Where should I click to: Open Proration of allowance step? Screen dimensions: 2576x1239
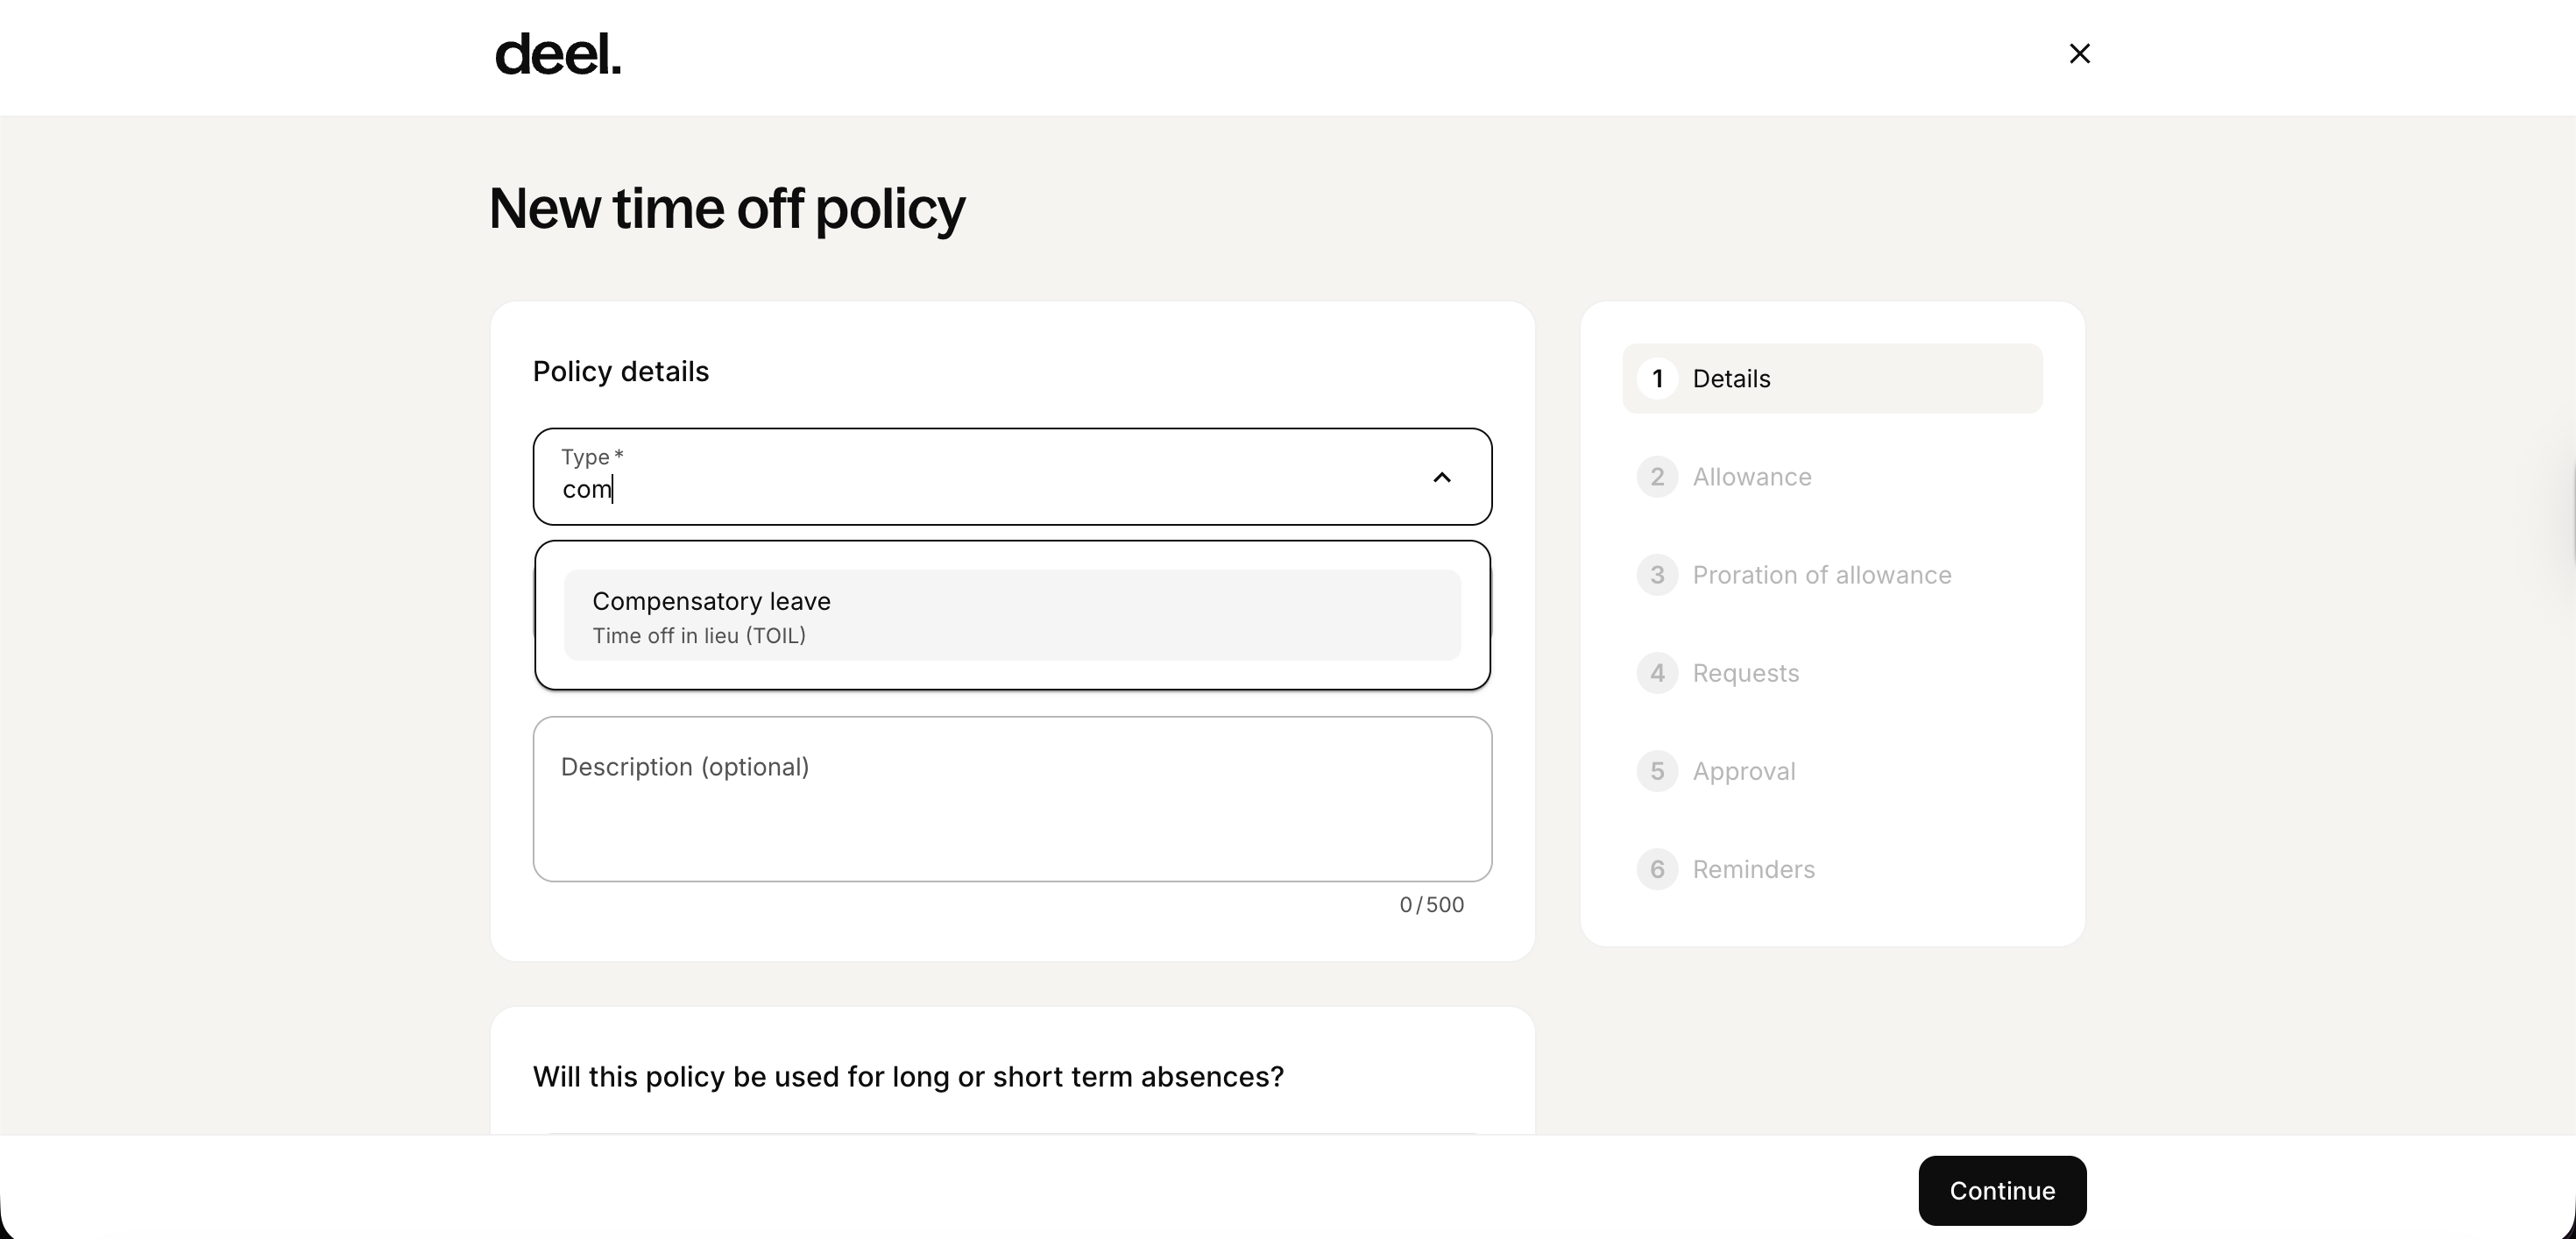tap(1821, 575)
